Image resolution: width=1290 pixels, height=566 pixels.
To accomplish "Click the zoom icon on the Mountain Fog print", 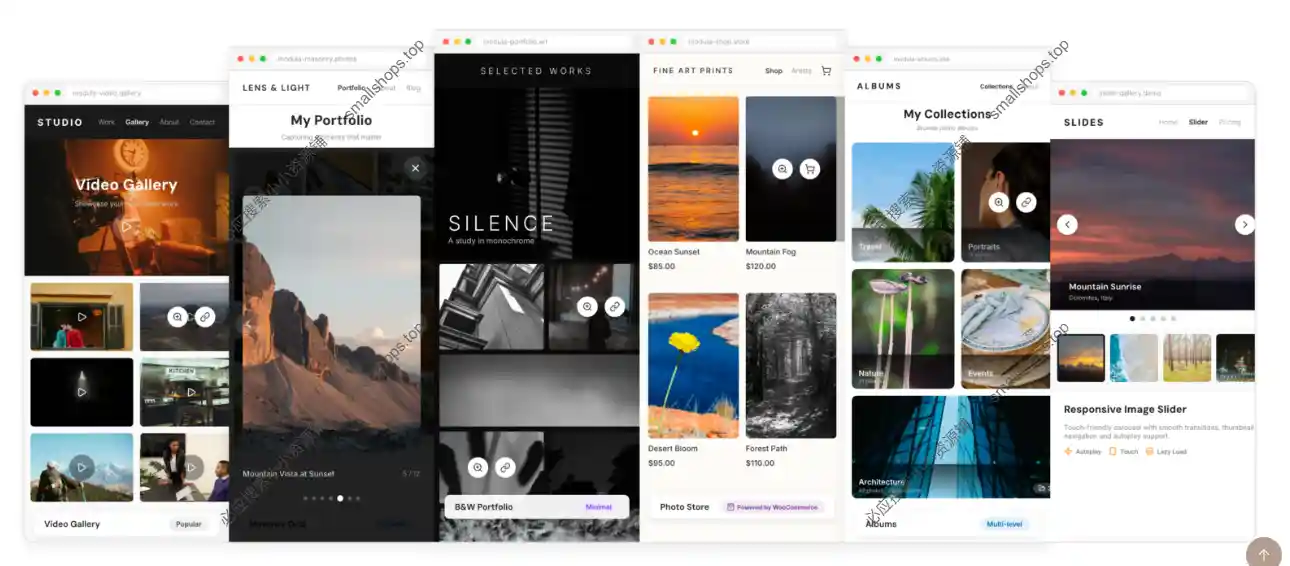I will [782, 169].
